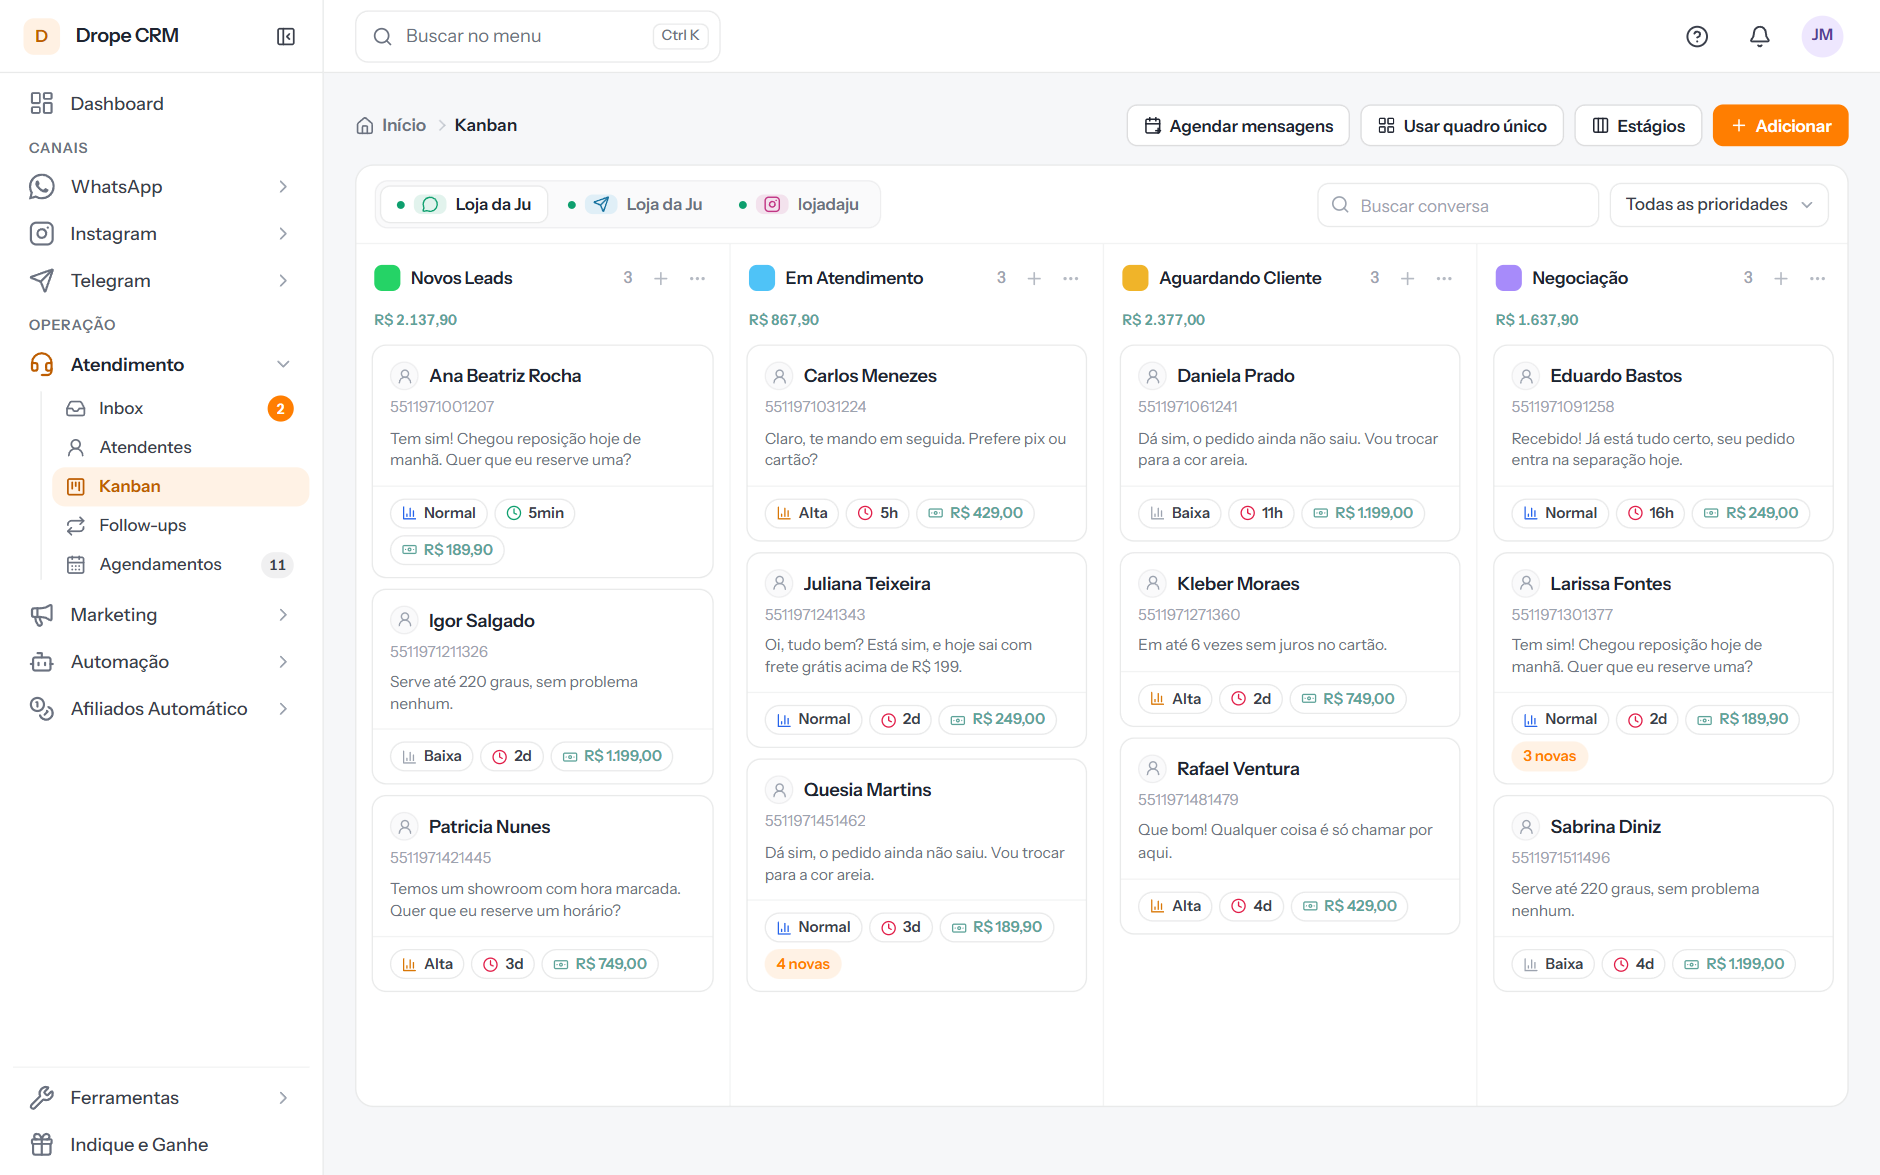The image size is (1880, 1175).
Task: Open Em Atendimento column options menu
Action: (1071, 278)
